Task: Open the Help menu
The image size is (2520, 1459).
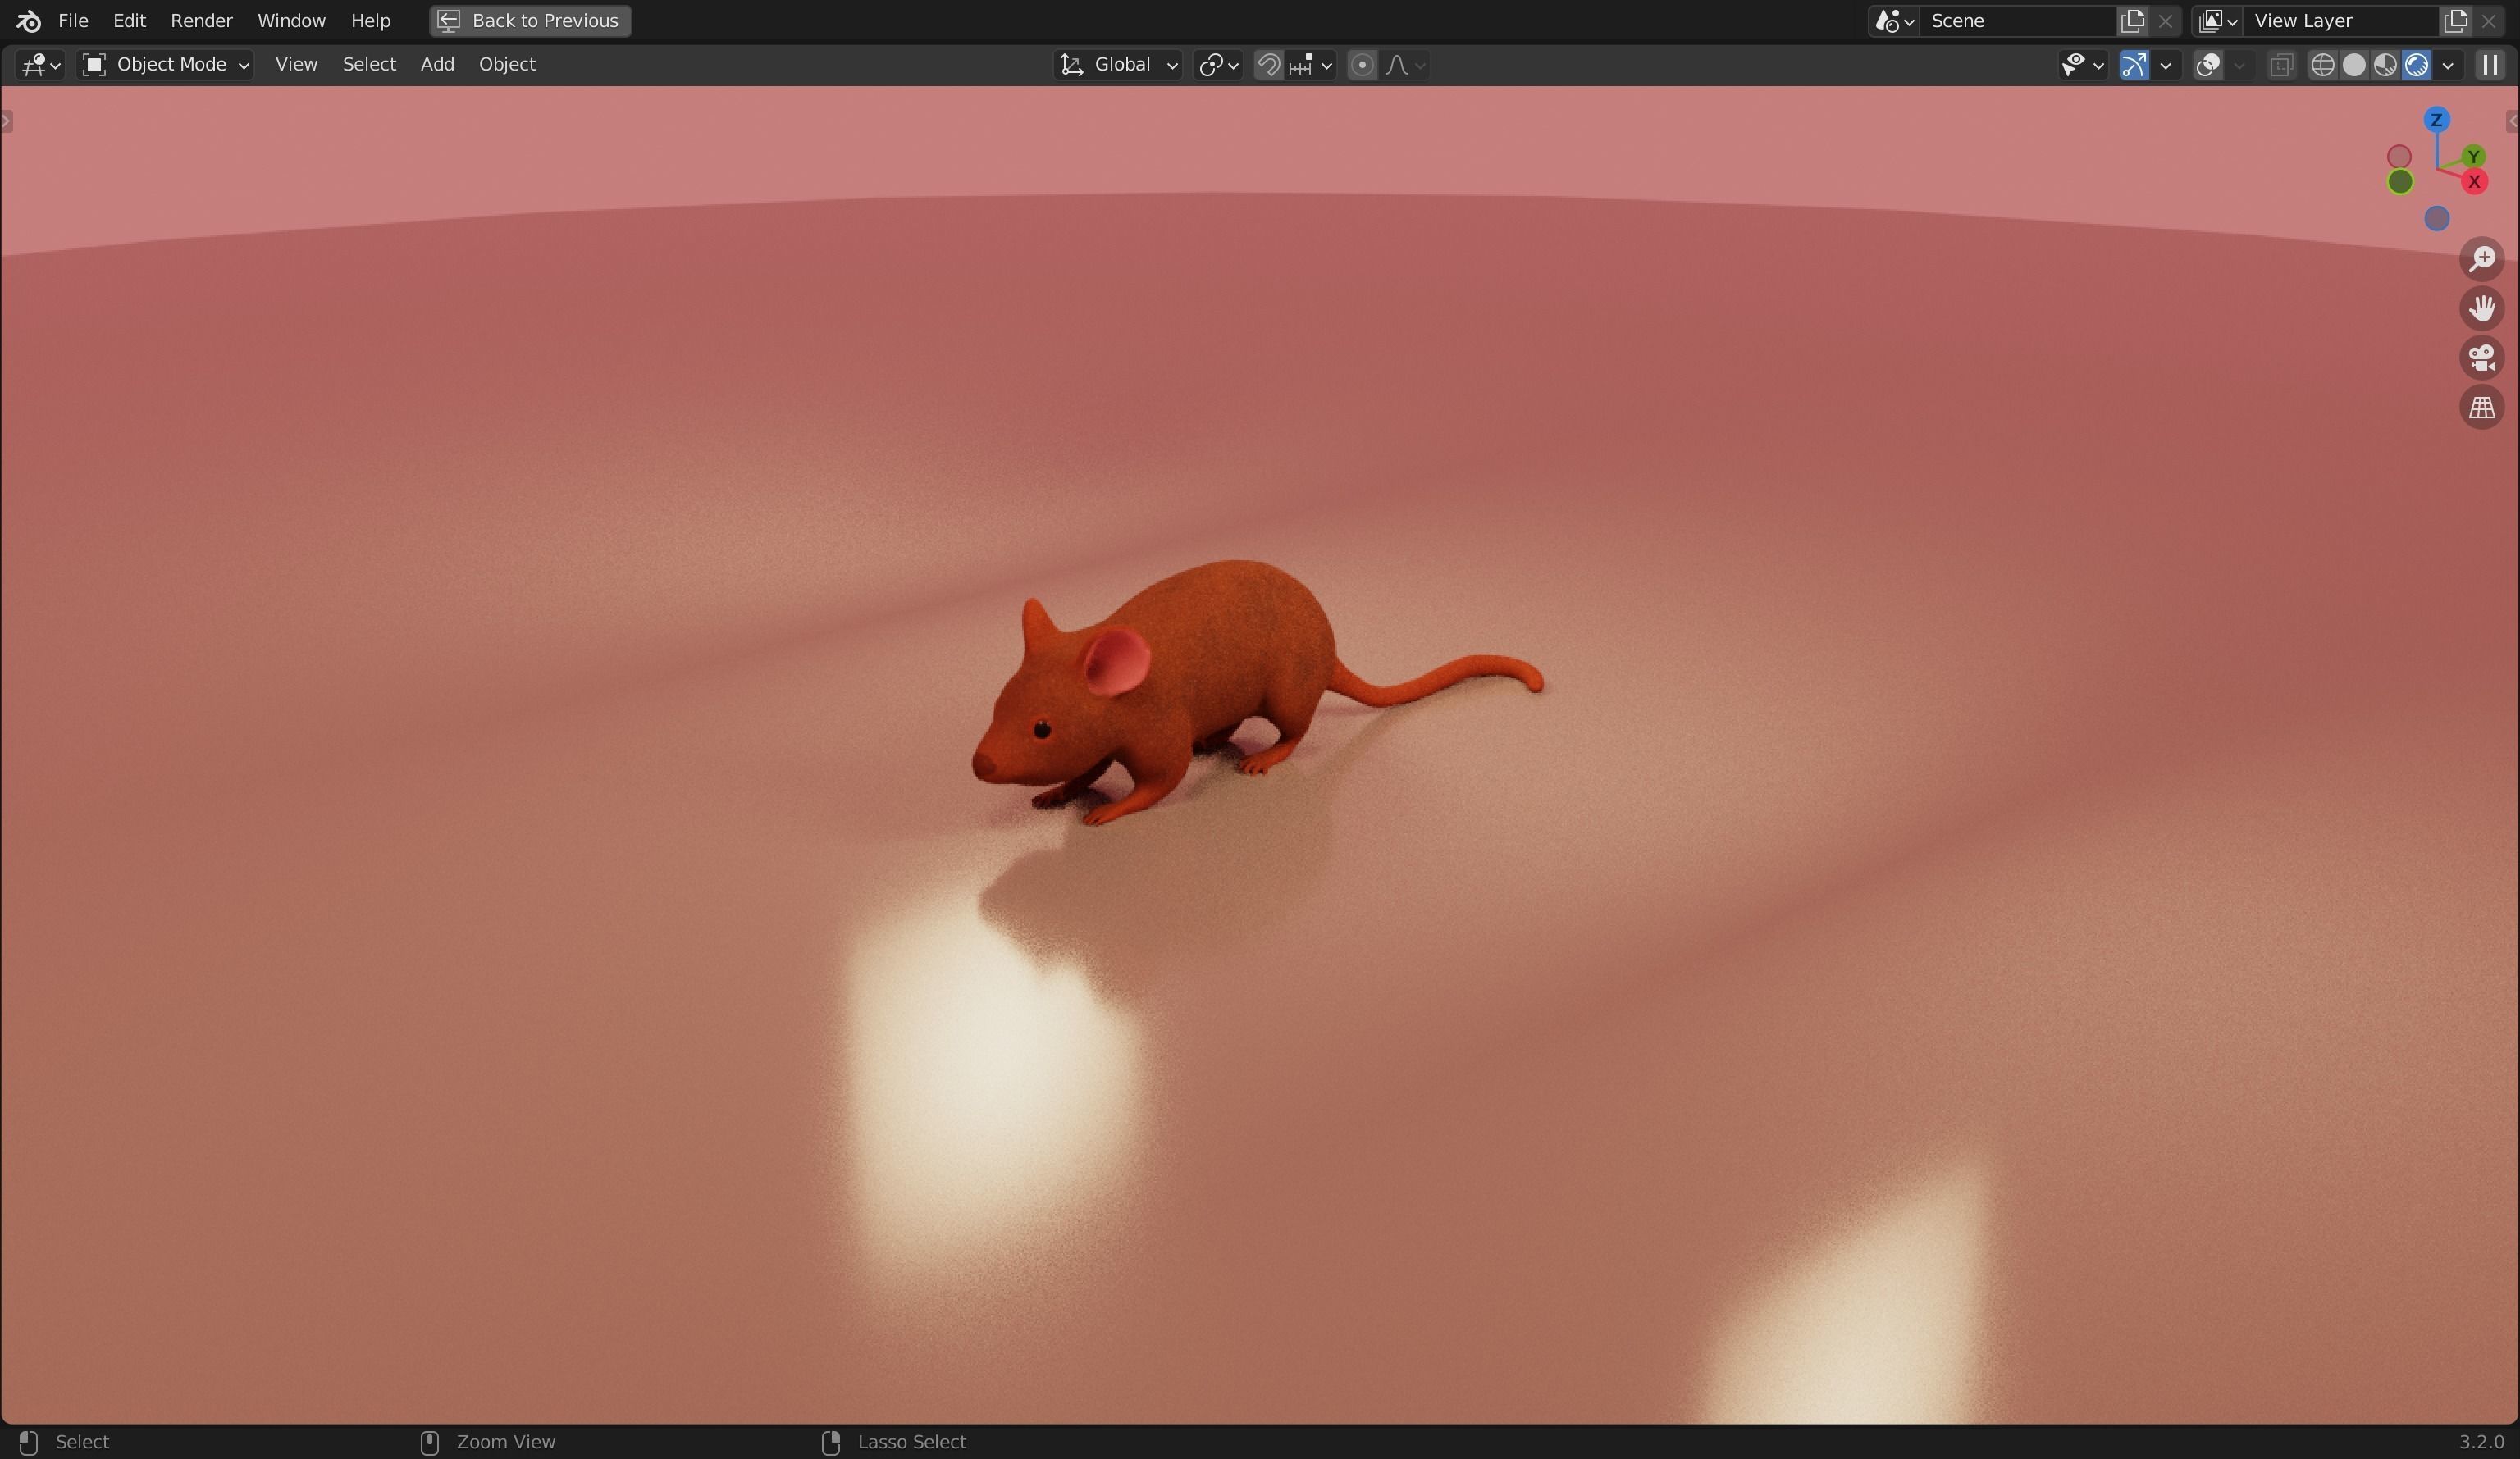Action: 370,20
